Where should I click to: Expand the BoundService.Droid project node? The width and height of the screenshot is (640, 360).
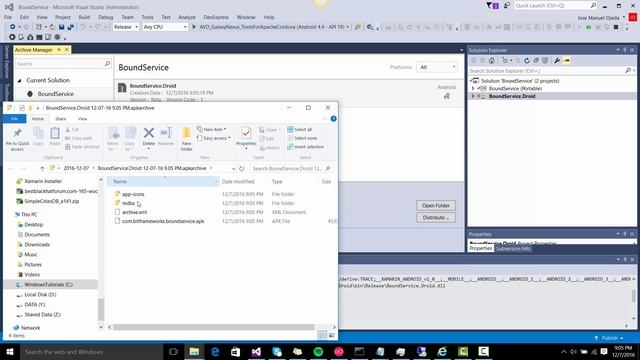[473, 96]
